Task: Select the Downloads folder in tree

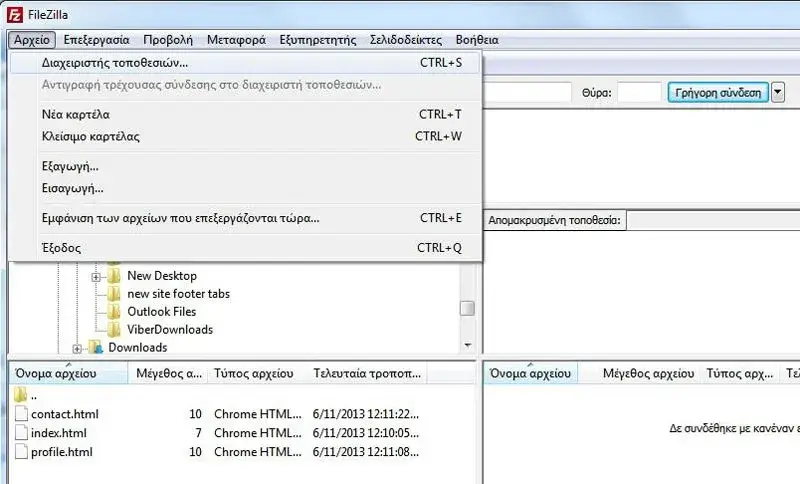Action: click(x=138, y=347)
